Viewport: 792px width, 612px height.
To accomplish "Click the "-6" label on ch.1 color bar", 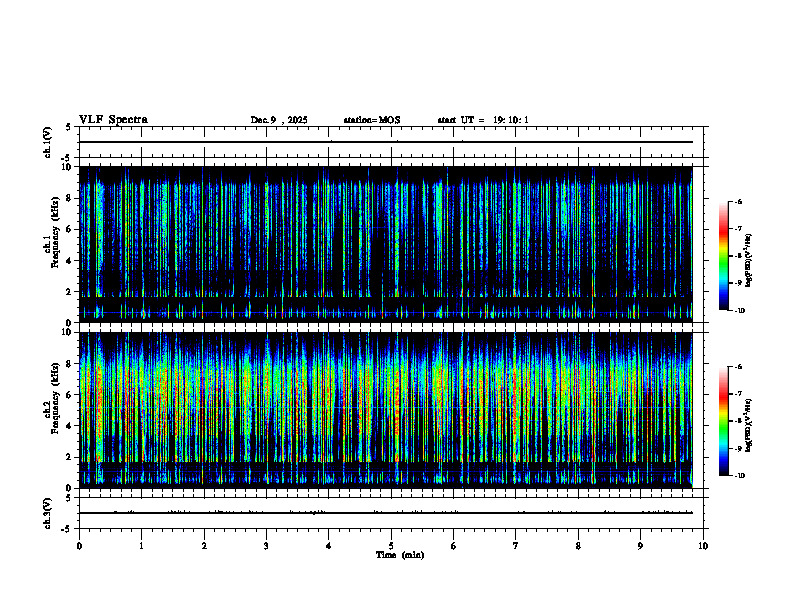I will (738, 201).
